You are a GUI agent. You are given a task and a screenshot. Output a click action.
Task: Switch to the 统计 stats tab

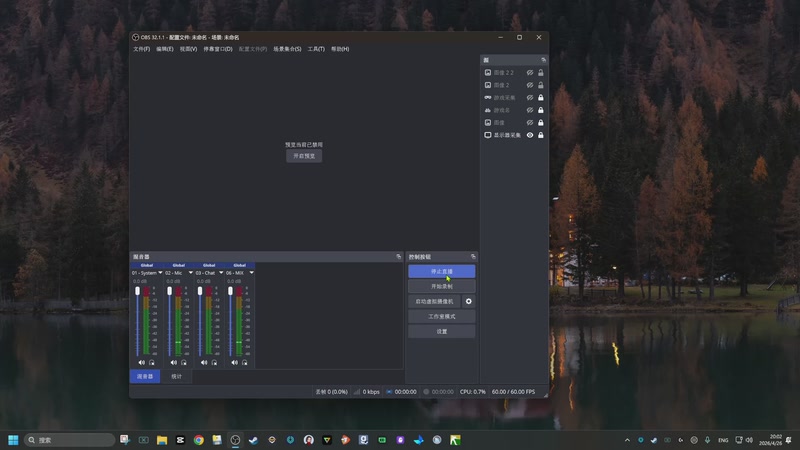click(176, 377)
